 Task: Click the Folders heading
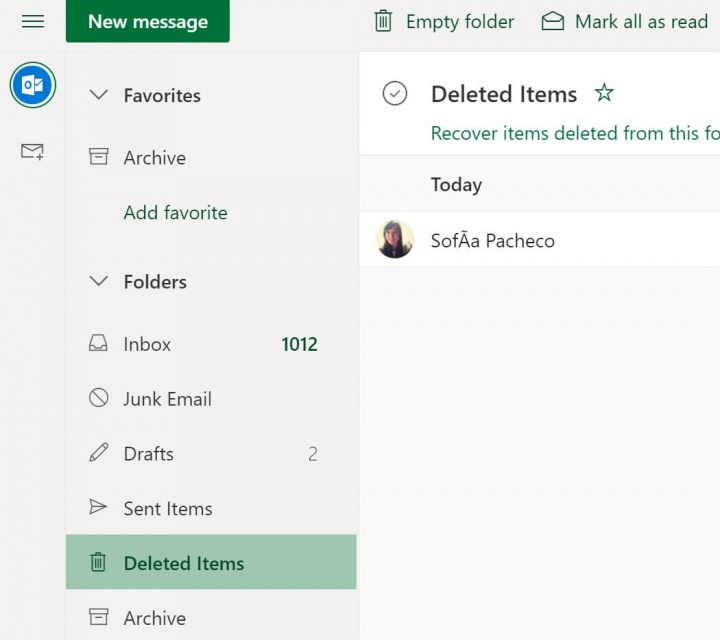[x=155, y=282]
